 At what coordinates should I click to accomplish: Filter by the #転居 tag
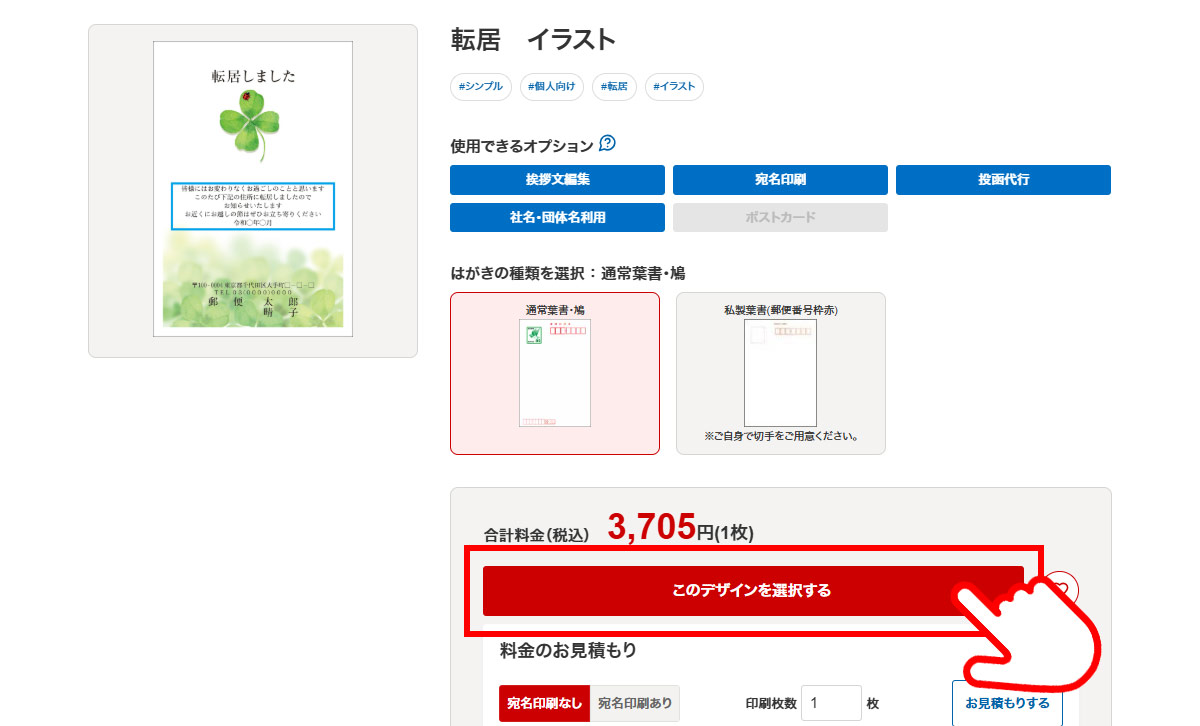[x=614, y=87]
